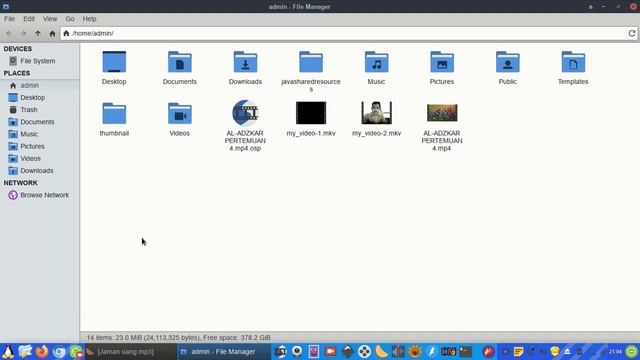This screenshot has height=360, width=640.
Task: Launch Firefox from the taskbar
Action: (x=42, y=351)
